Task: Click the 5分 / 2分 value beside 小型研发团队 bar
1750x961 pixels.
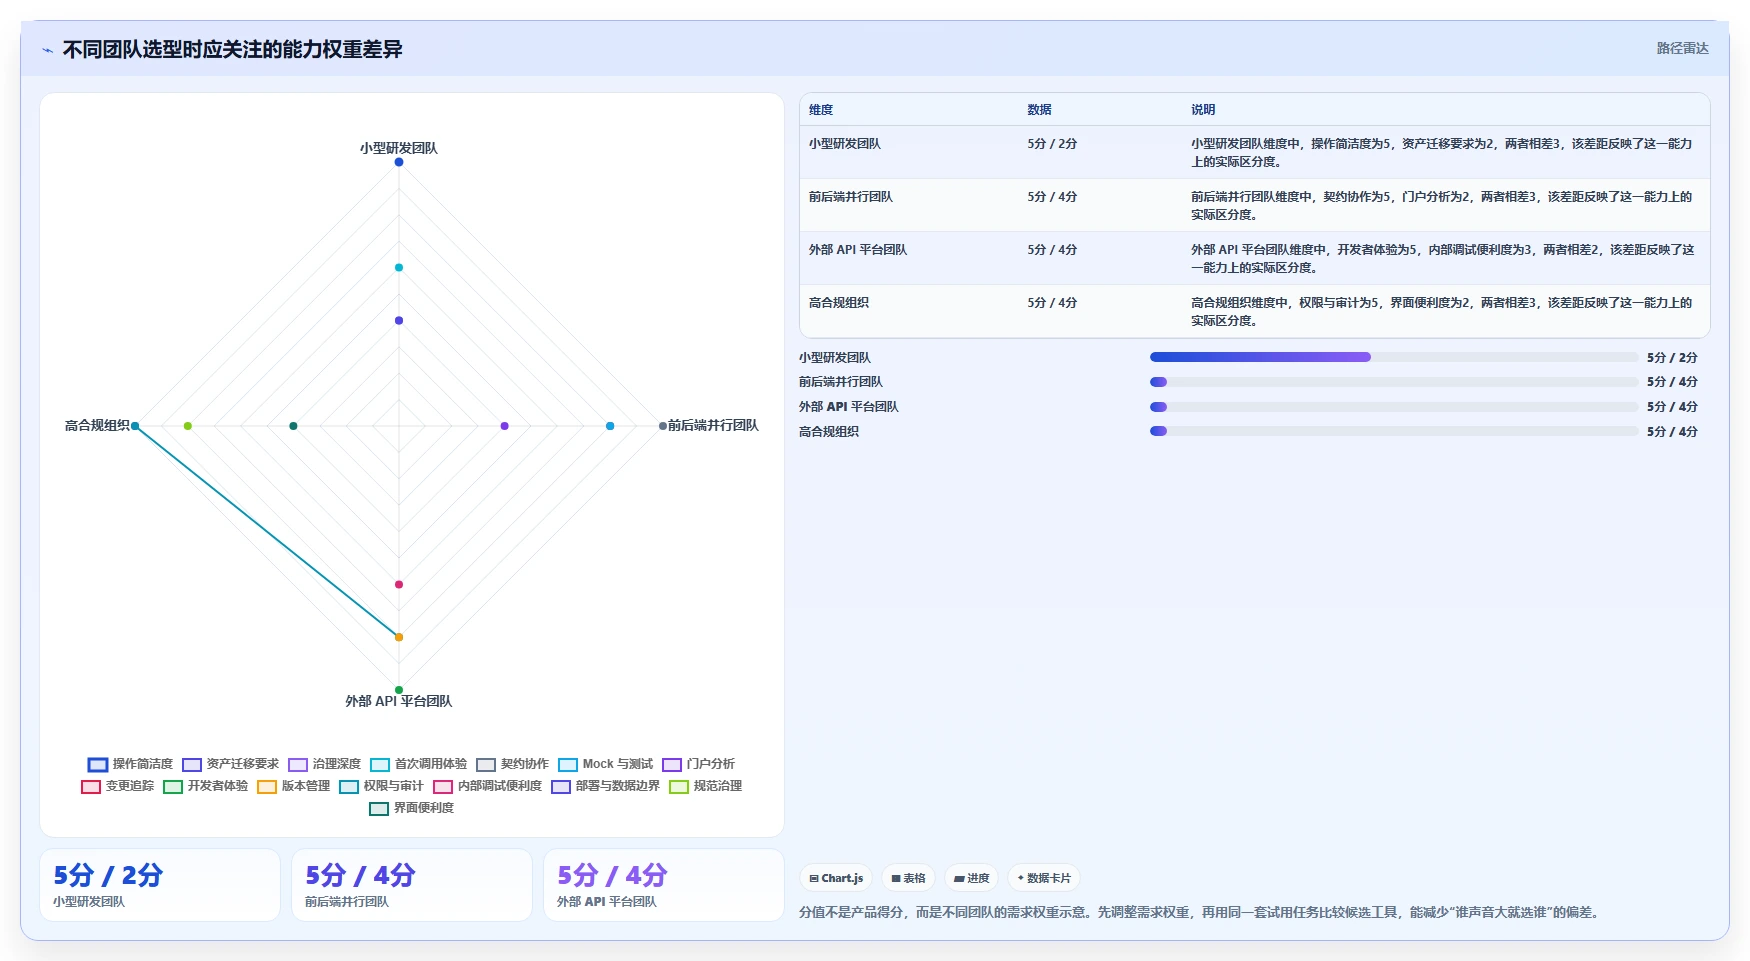Action: click(x=1672, y=357)
